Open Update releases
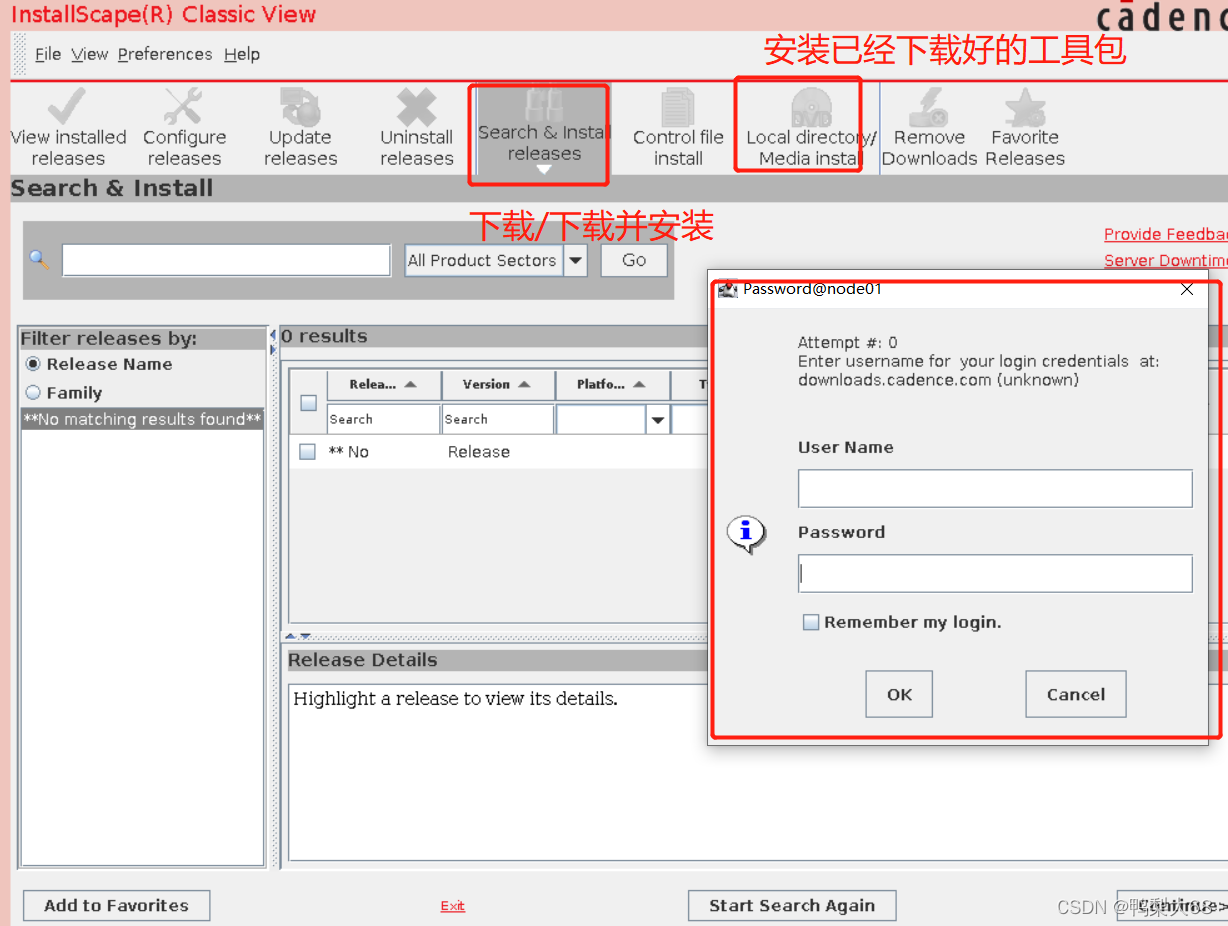Image resolution: width=1228 pixels, height=926 pixels. (x=299, y=127)
